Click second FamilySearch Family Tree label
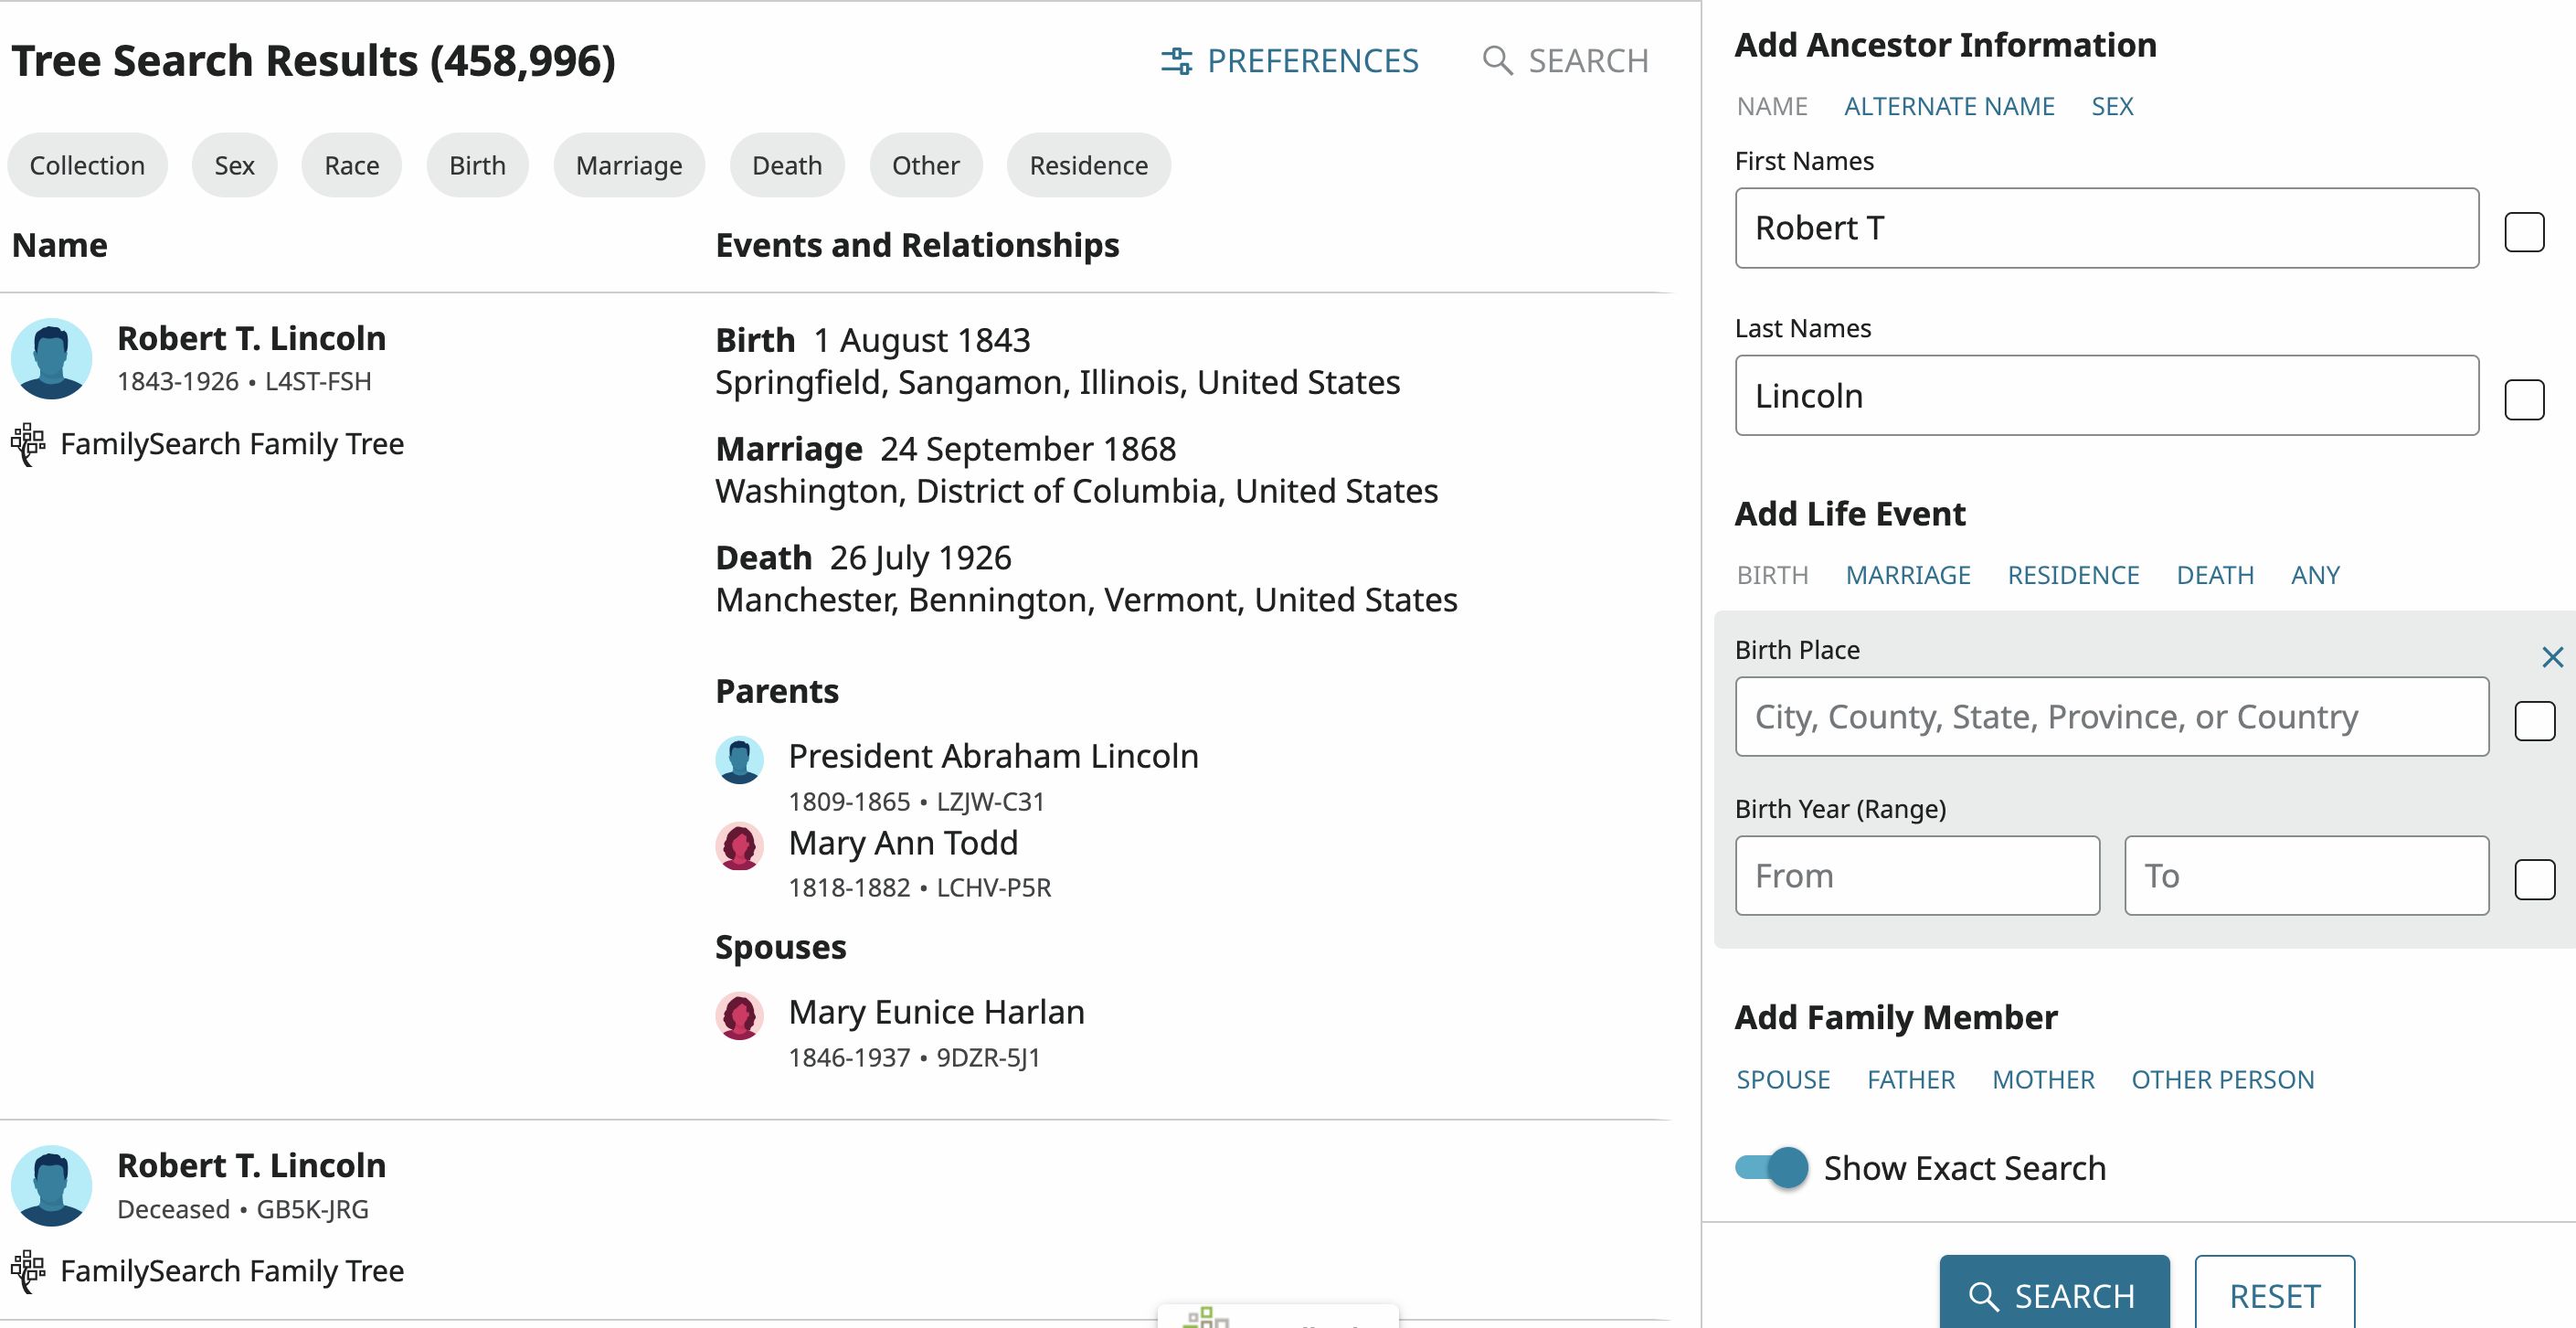Viewport: 2576px width, 1328px height. point(232,1271)
